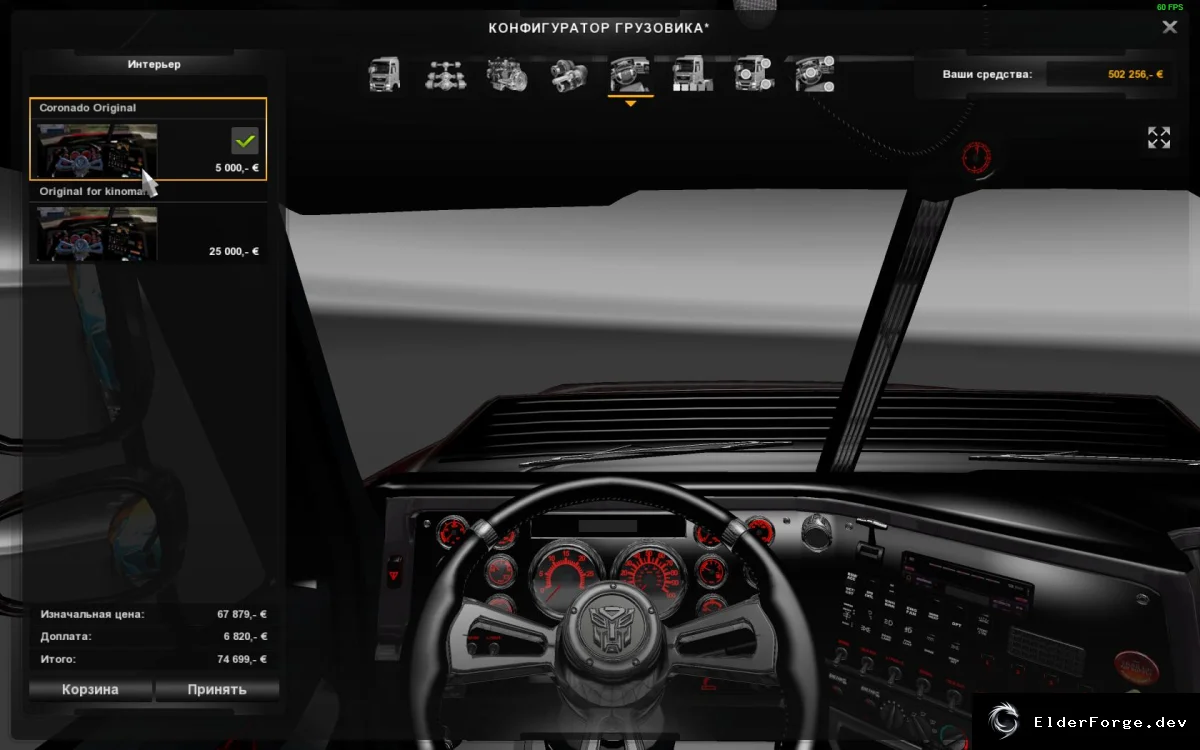The width and height of the screenshot is (1200, 750).
Task: Select the Coronado Original interior thumbnail
Action: tap(98, 150)
